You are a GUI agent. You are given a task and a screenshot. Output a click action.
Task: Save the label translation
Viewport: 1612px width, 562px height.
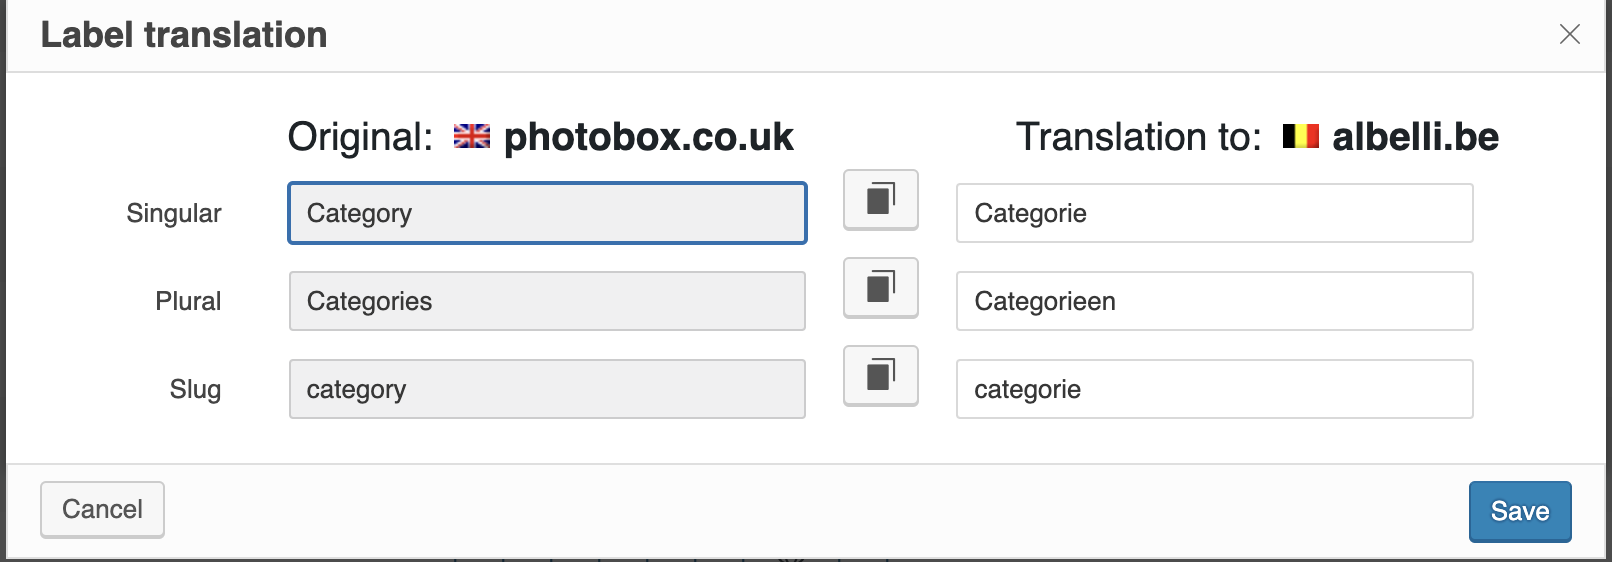pyautogui.click(x=1520, y=512)
